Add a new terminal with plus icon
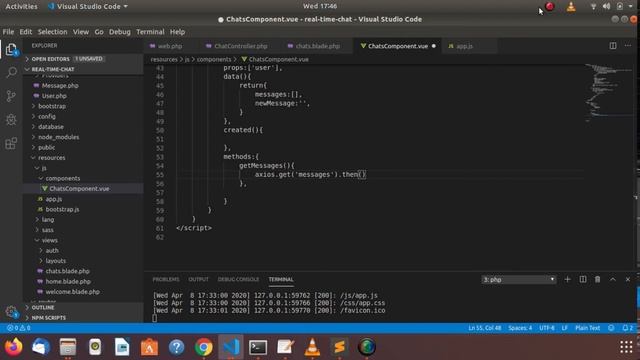 pyautogui.click(x=567, y=279)
